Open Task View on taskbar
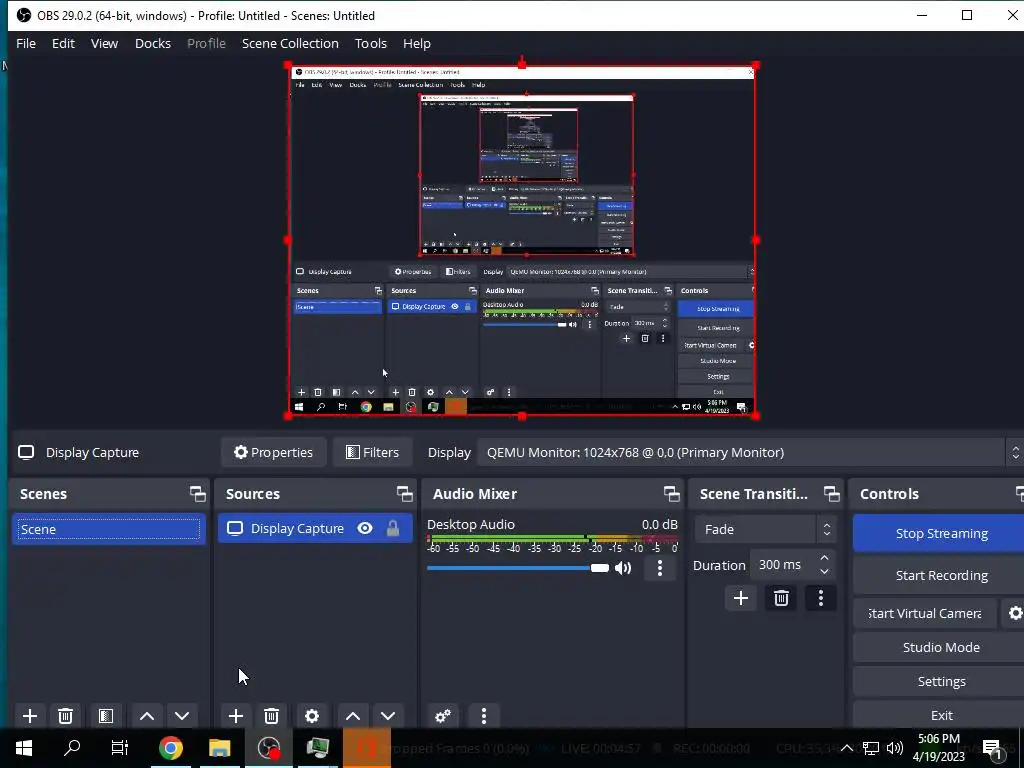The width and height of the screenshot is (1024, 768). [120, 748]
